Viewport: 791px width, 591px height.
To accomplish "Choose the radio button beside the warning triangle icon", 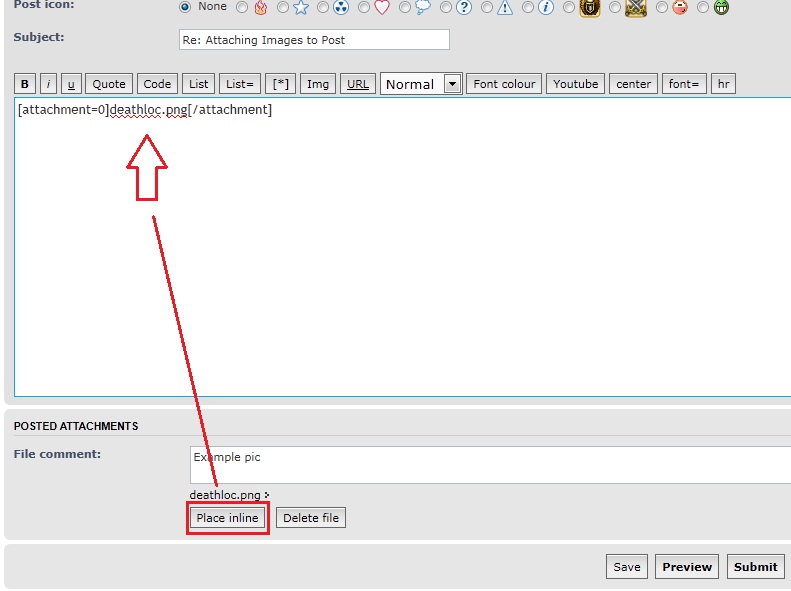I will [487, 7].
